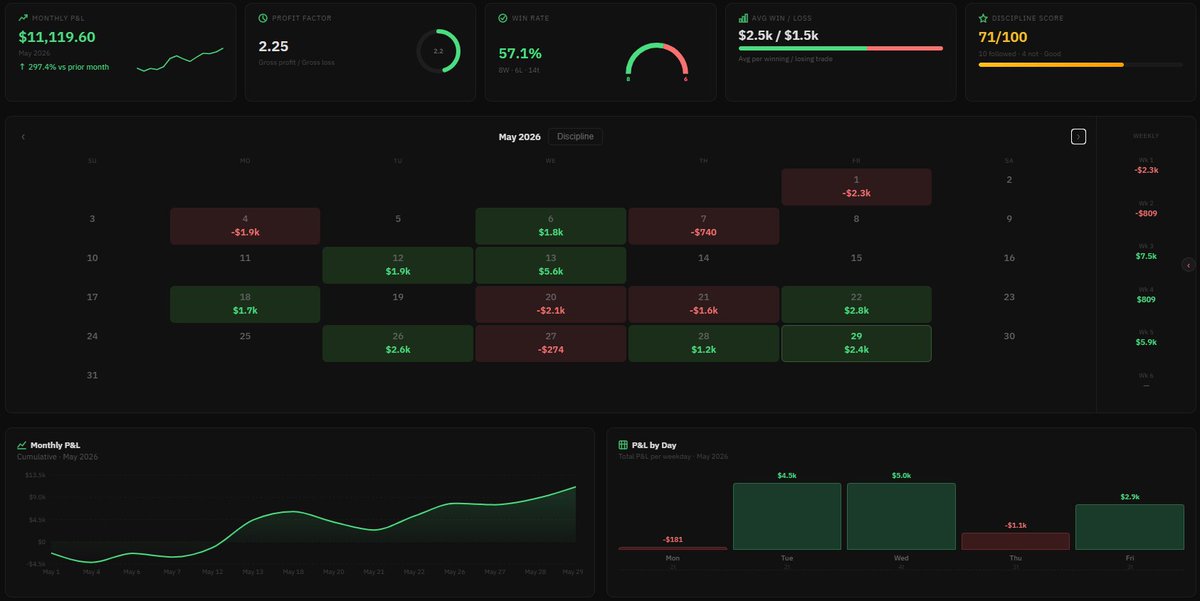Click the Monthly P&L trend arrow icon
The image size is (1200, 601).
(23, 18)
